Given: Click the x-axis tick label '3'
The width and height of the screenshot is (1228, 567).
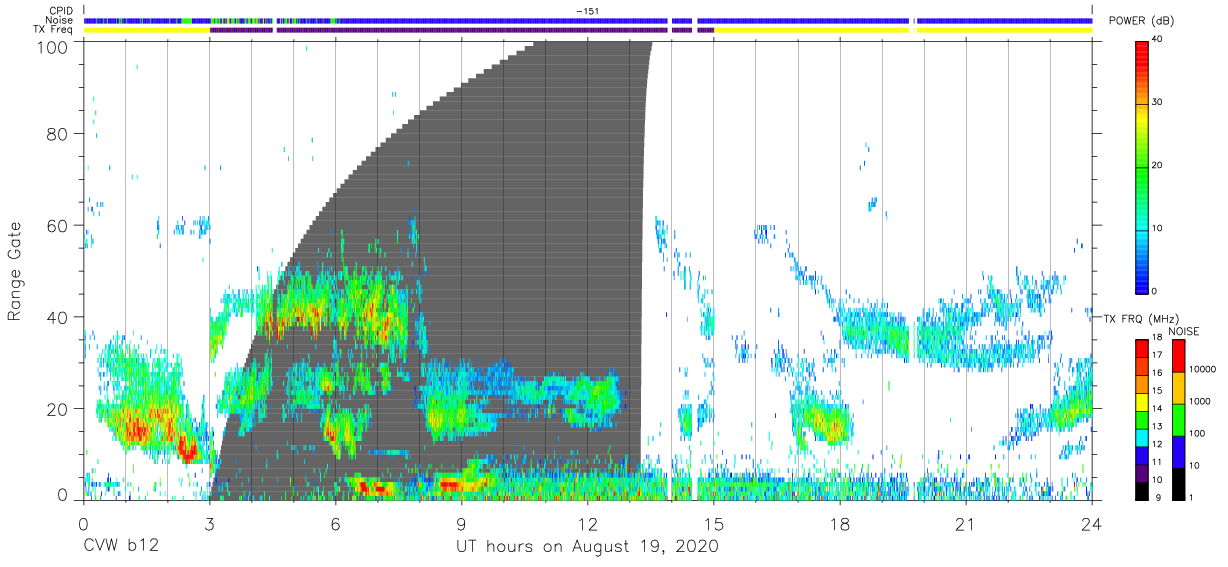Looking at the screenshot, I should 209,524.
